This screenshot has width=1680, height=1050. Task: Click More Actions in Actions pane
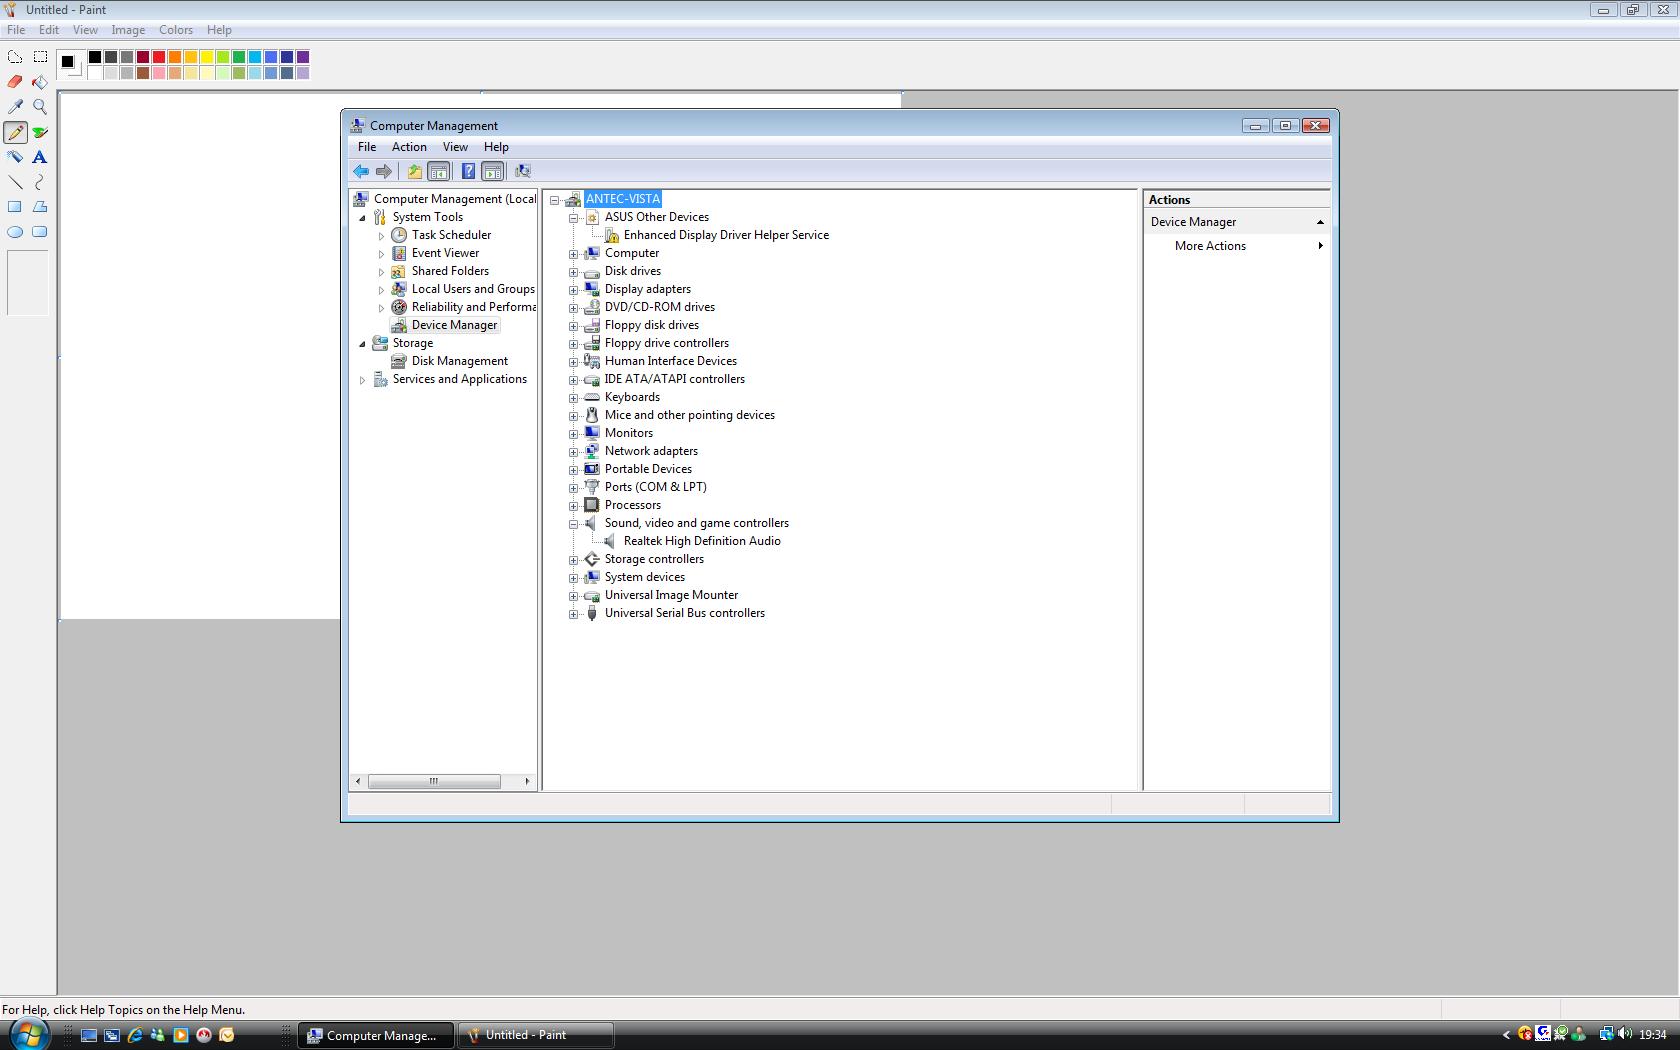pos(1210,246)
